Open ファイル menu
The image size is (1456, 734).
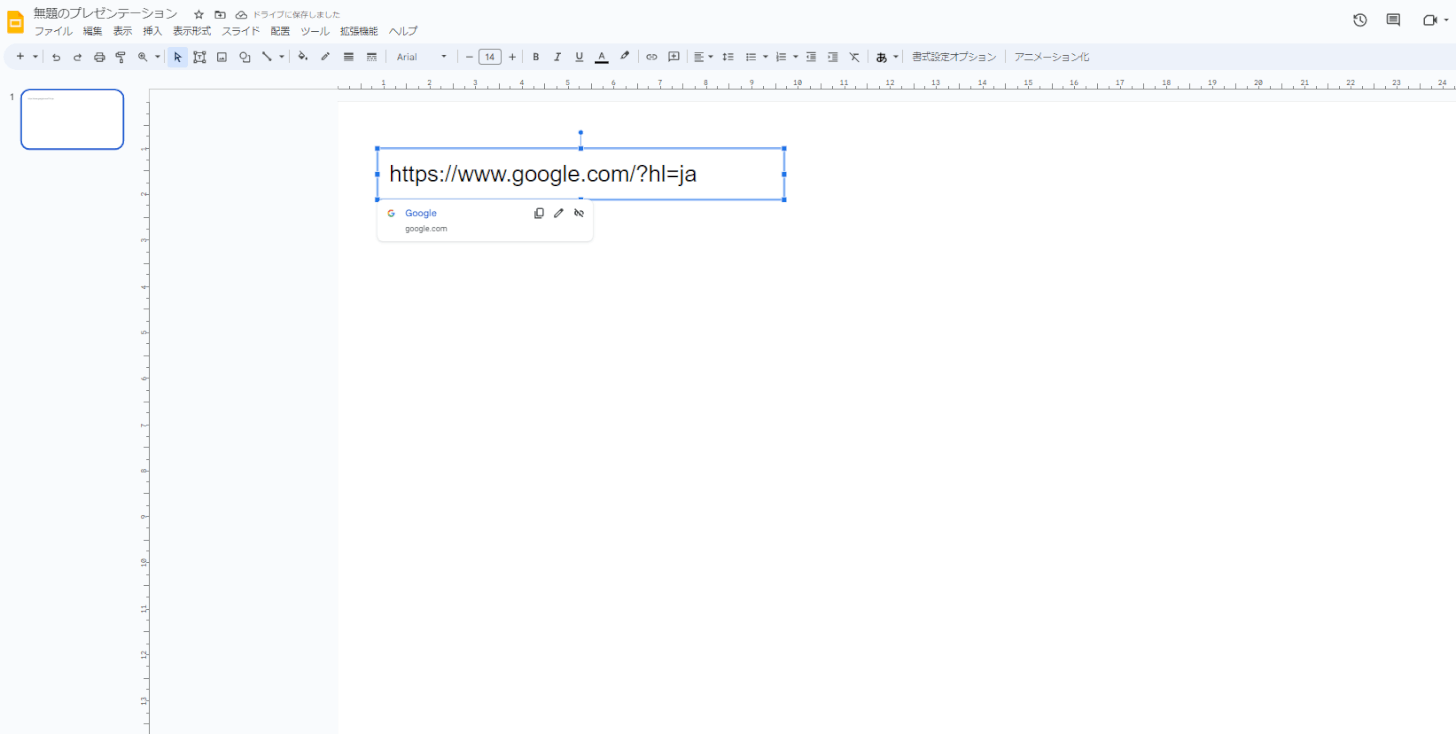54,31
